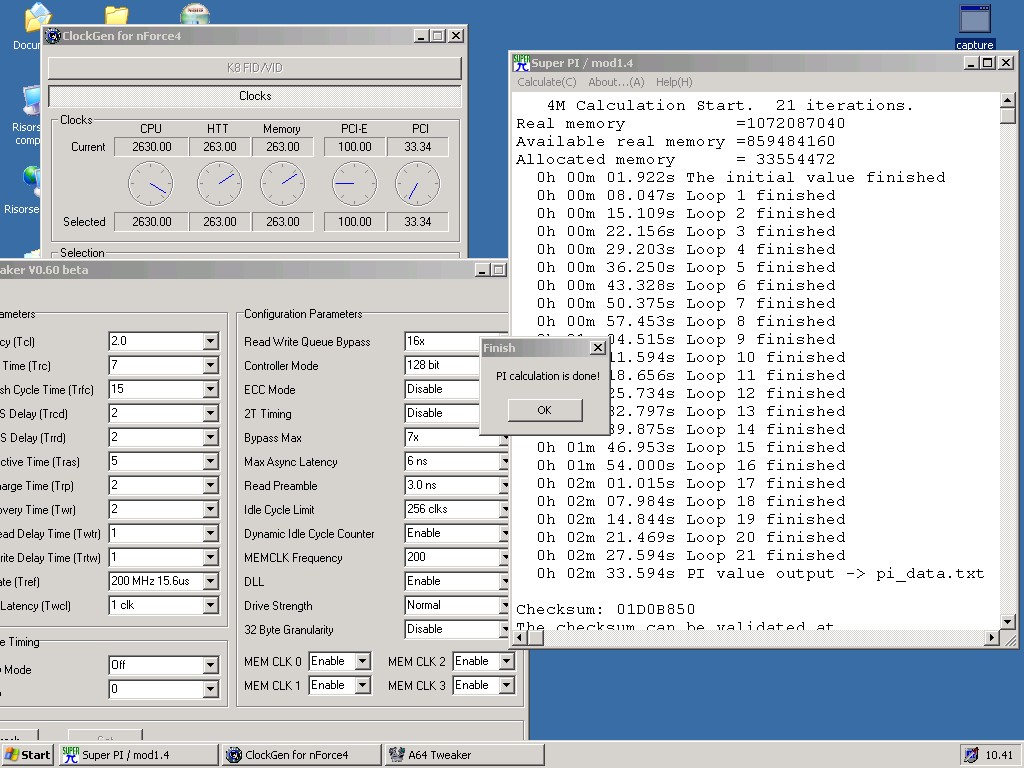The width and height of the screenshot is (1024, 768).
Task: Select the Risorse del computer desktop icon
Action: tap(29, 116)
